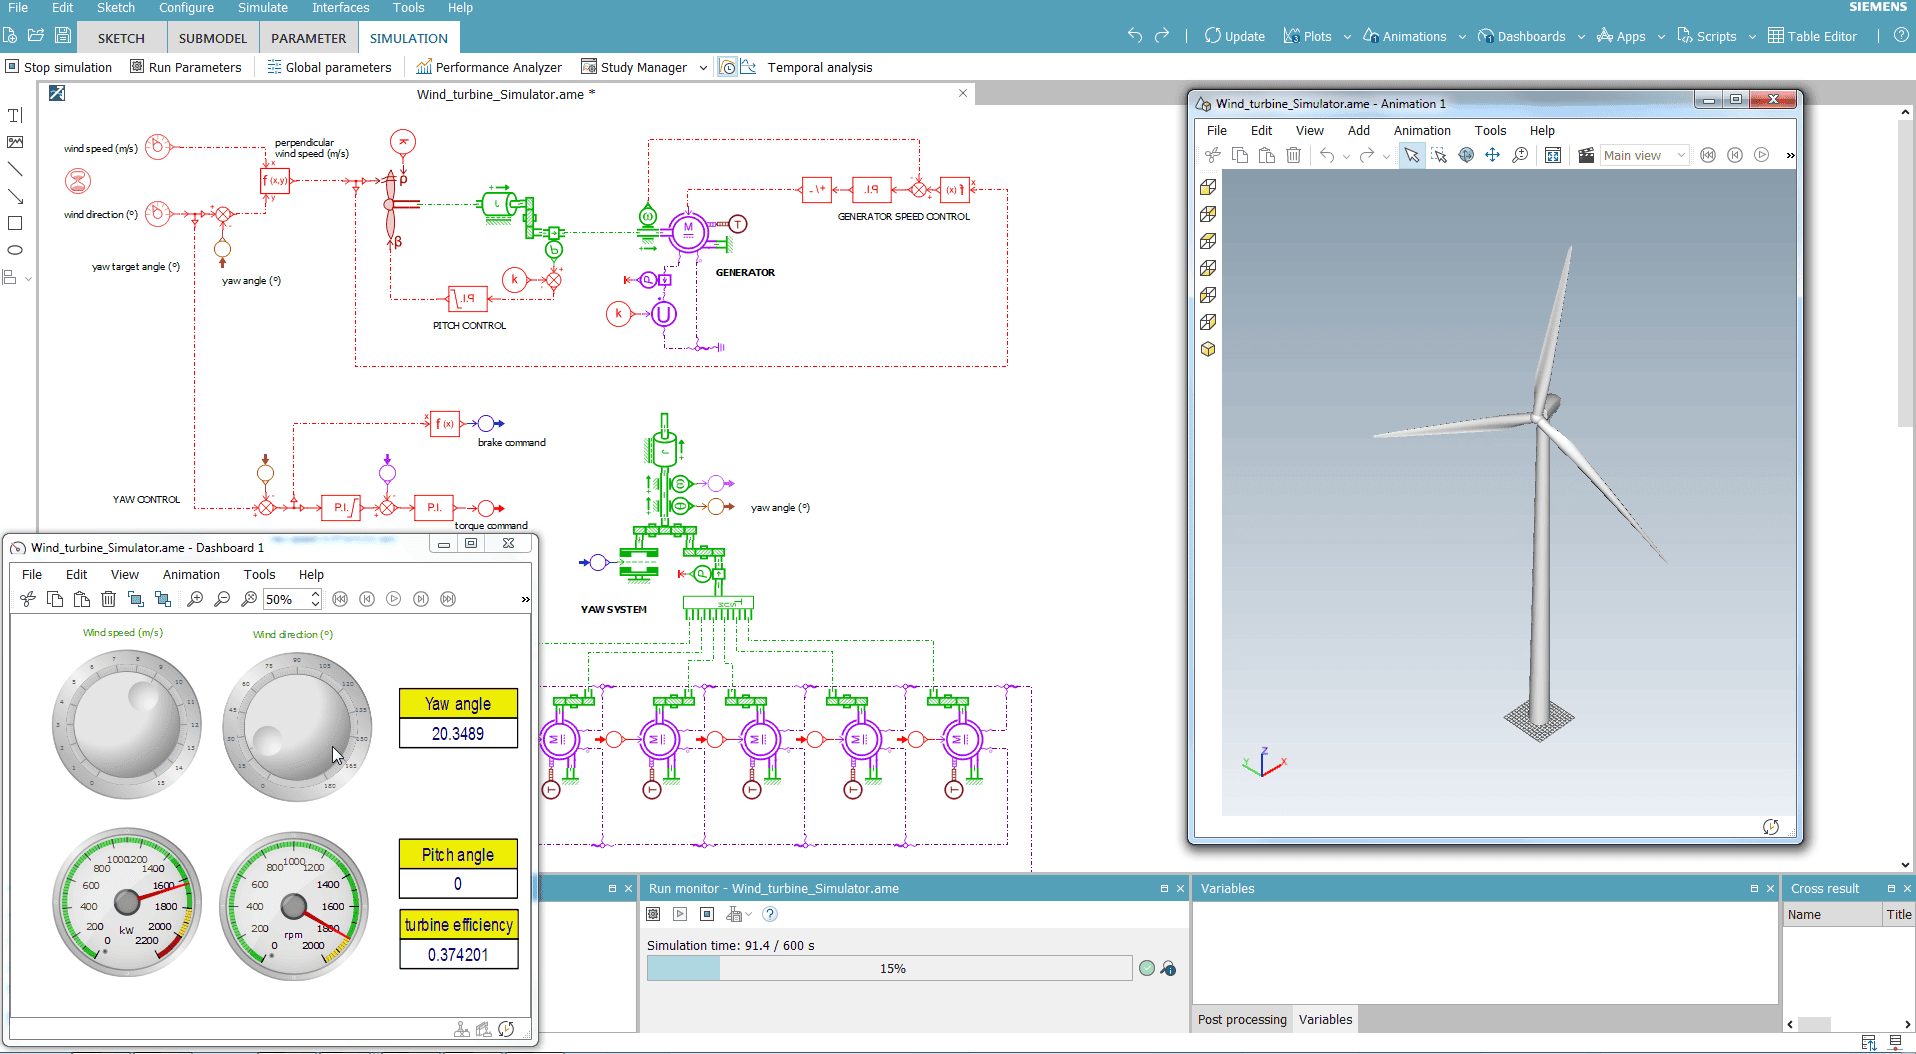The image size is (1916, 1054).
Task: Click Stop simulation button
Action: click(x=59, y=67)
